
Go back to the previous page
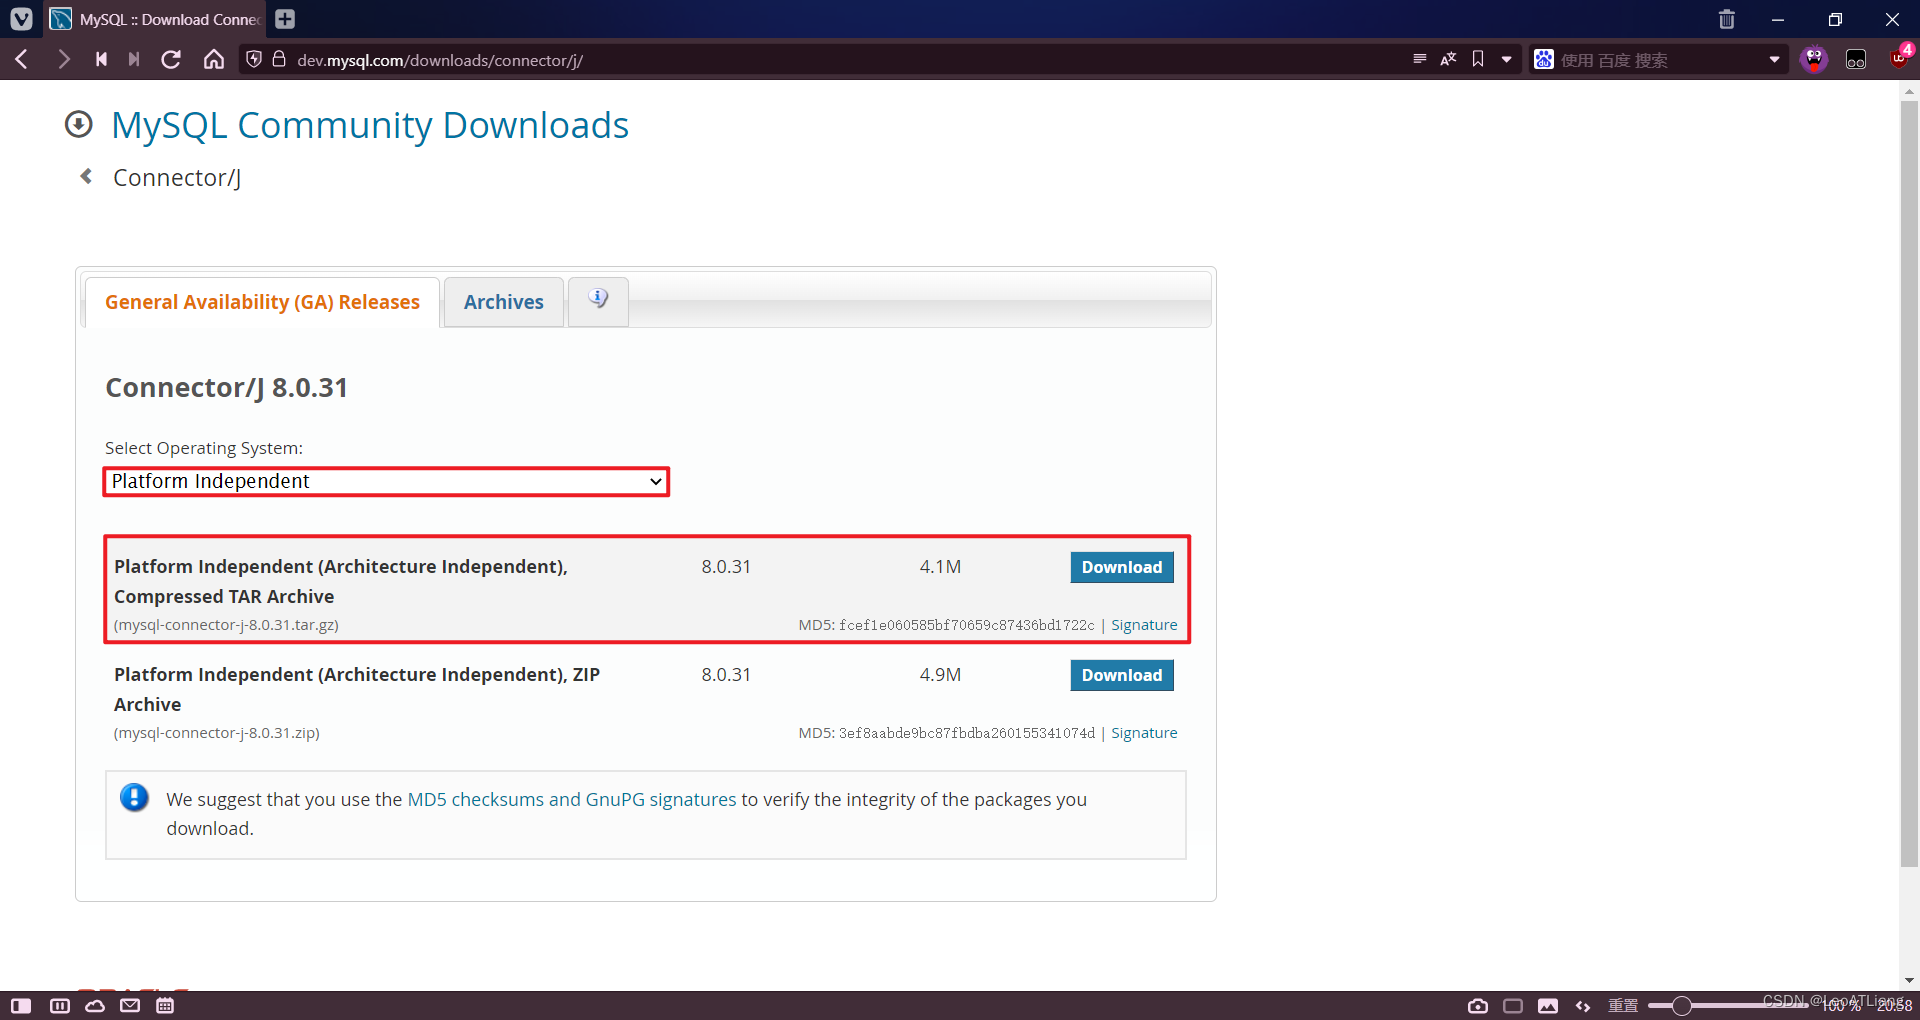point(22,60)
